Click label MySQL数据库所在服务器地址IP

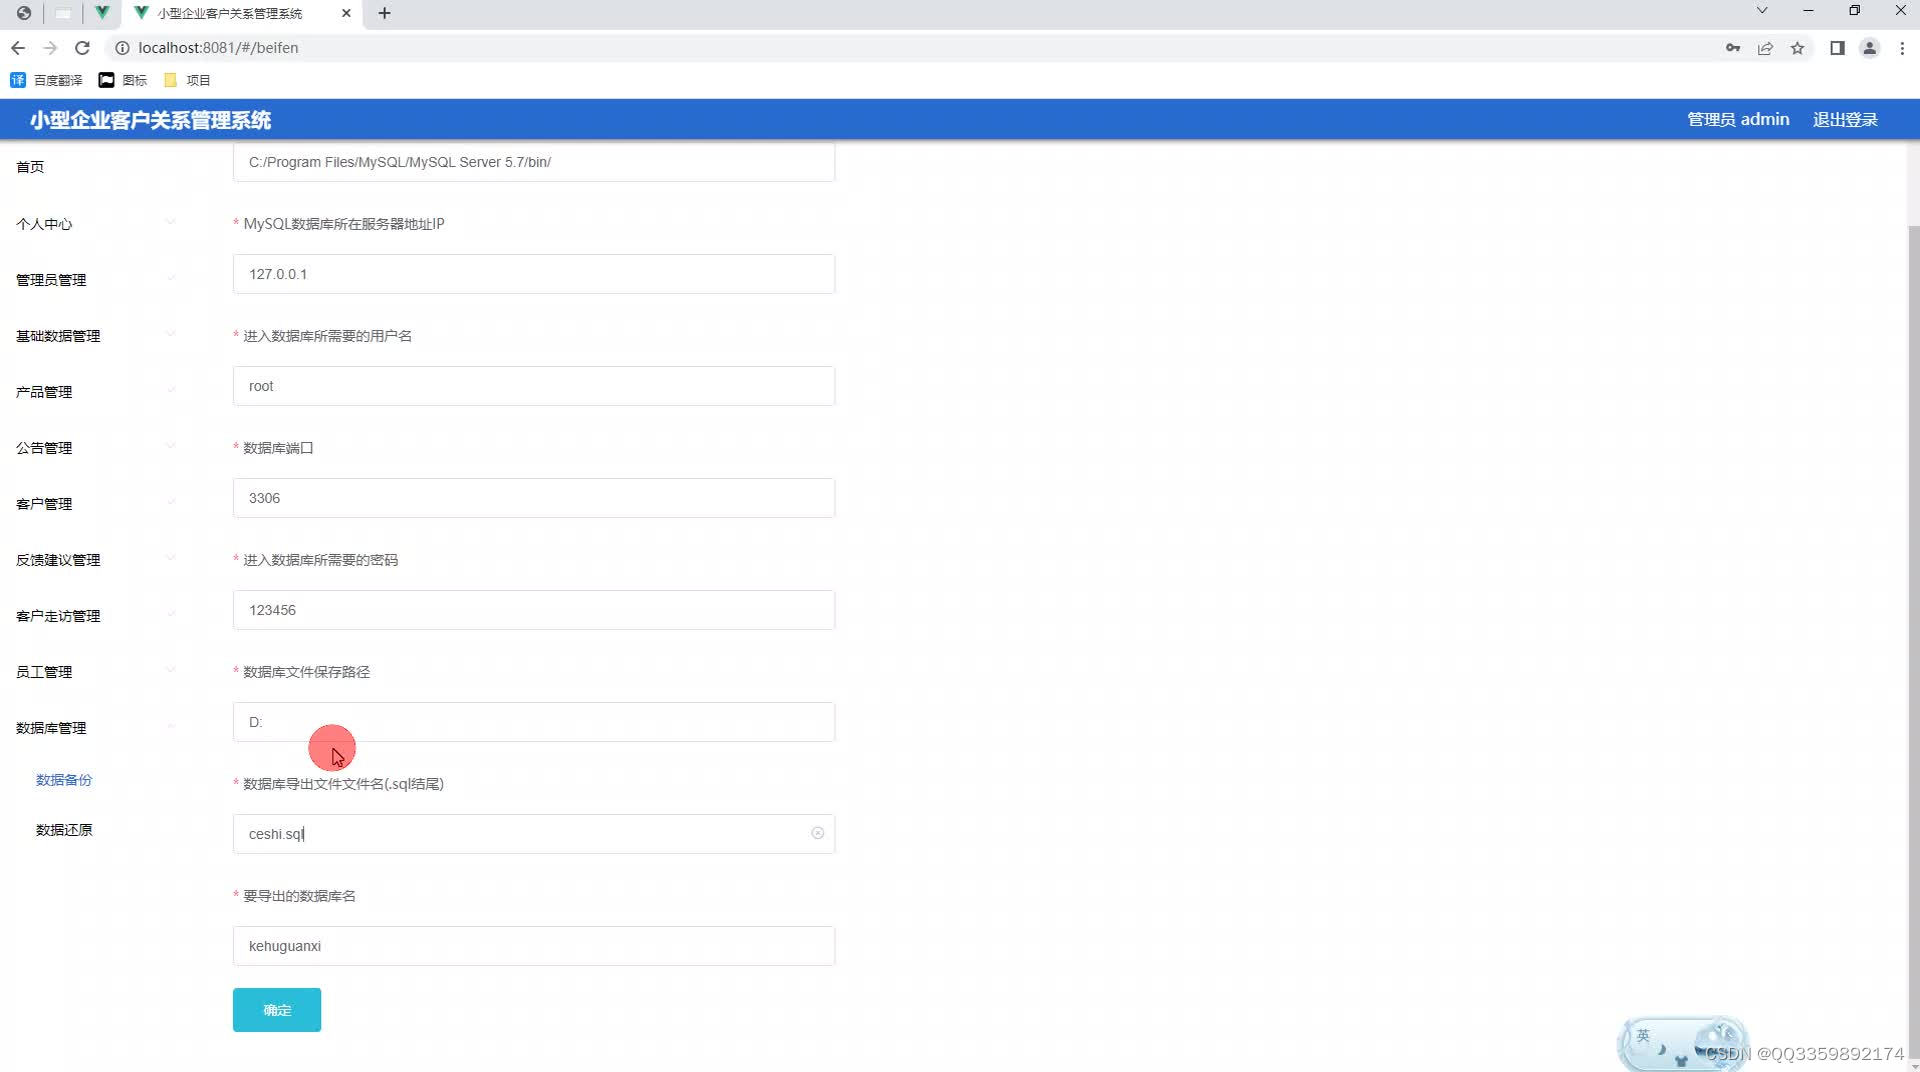point(344,224)
